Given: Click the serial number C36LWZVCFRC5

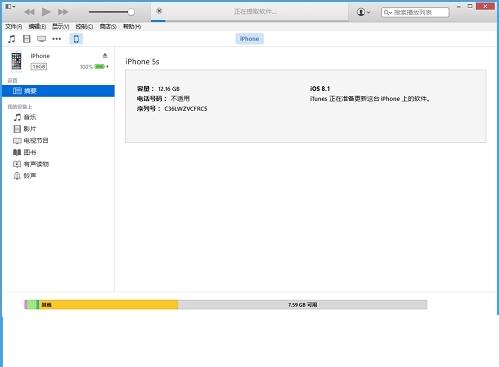Looking at the screenshot, I should (x=186, y=109).
